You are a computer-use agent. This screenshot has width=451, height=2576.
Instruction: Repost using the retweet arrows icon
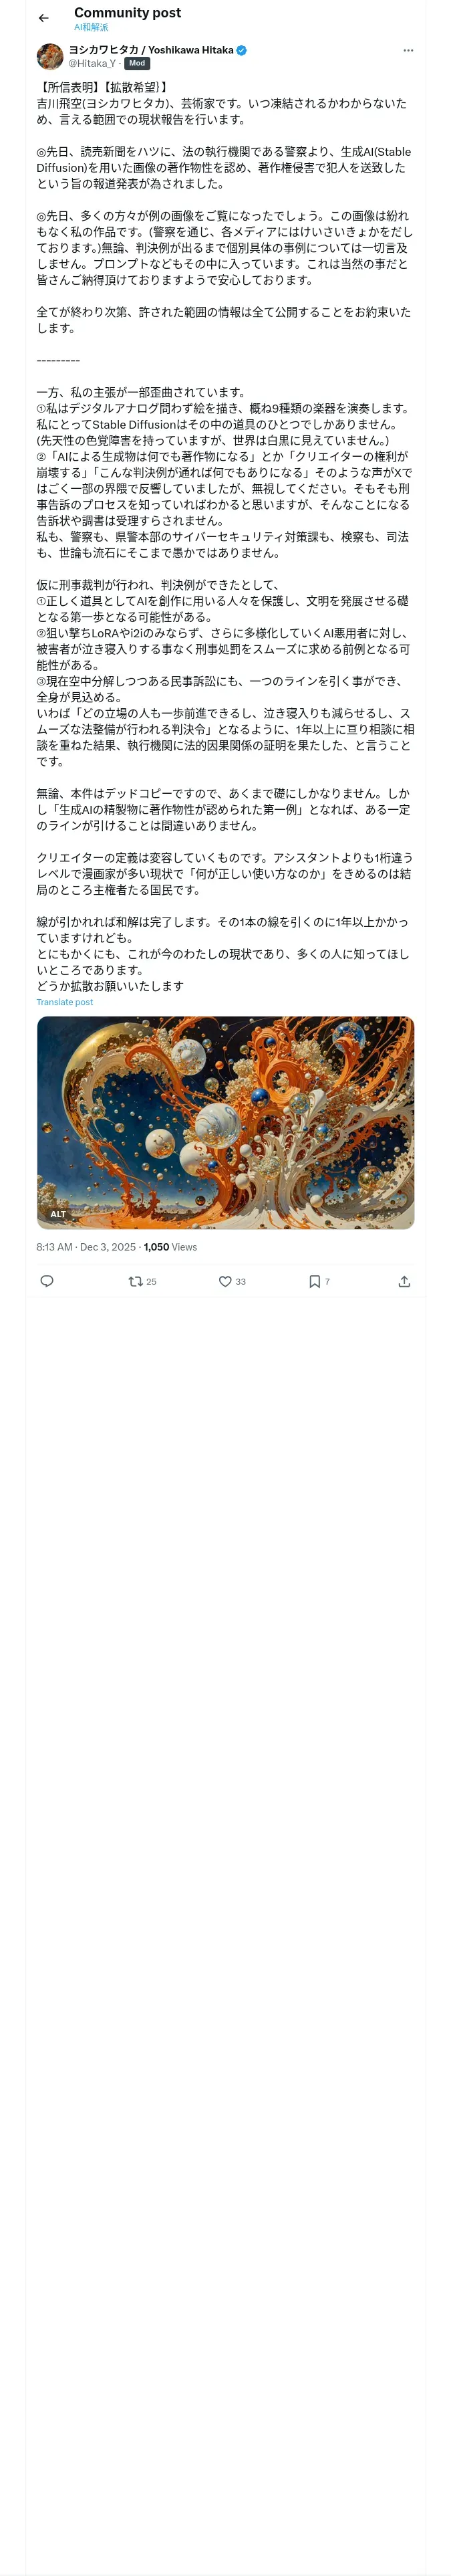point(136,1281)
